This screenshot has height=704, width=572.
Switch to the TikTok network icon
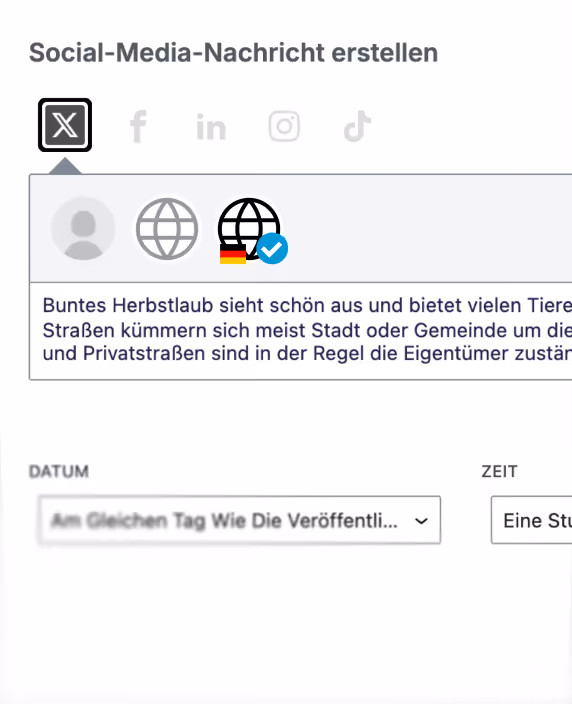[357, 126]
